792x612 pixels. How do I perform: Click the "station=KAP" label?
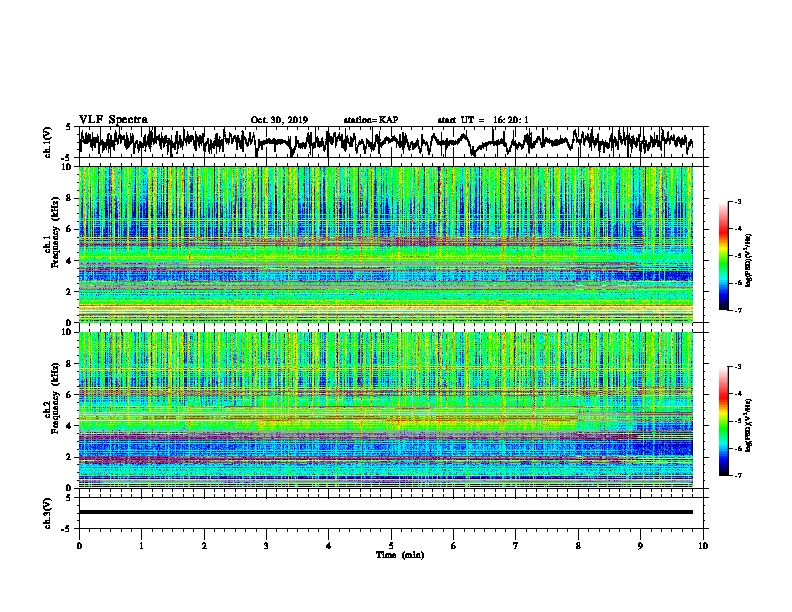tap(371, 120)
